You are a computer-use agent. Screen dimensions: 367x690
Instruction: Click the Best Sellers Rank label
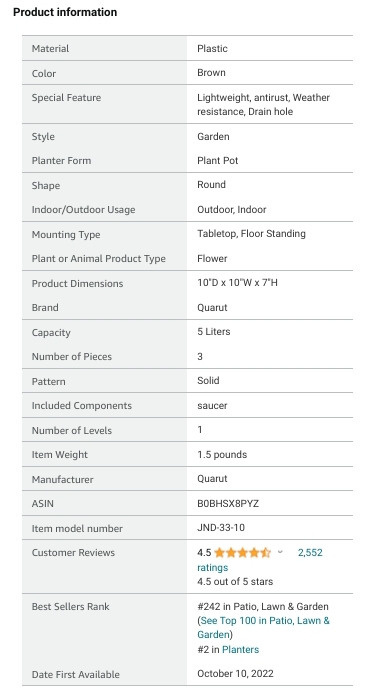70,606
